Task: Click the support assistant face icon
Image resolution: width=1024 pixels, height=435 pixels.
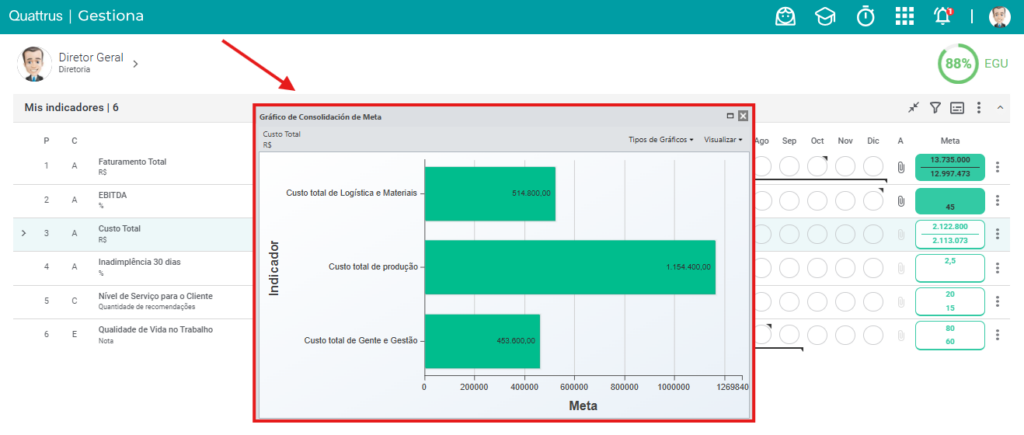Action: pos(786,16)
